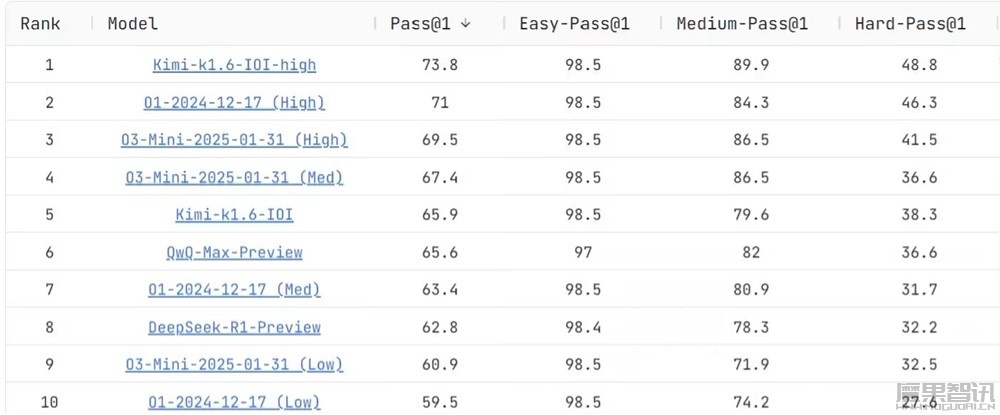This screenshot has width=1000, height=415.
Task: Click the Pass@1 sort arrow icon
Action: 466,24
